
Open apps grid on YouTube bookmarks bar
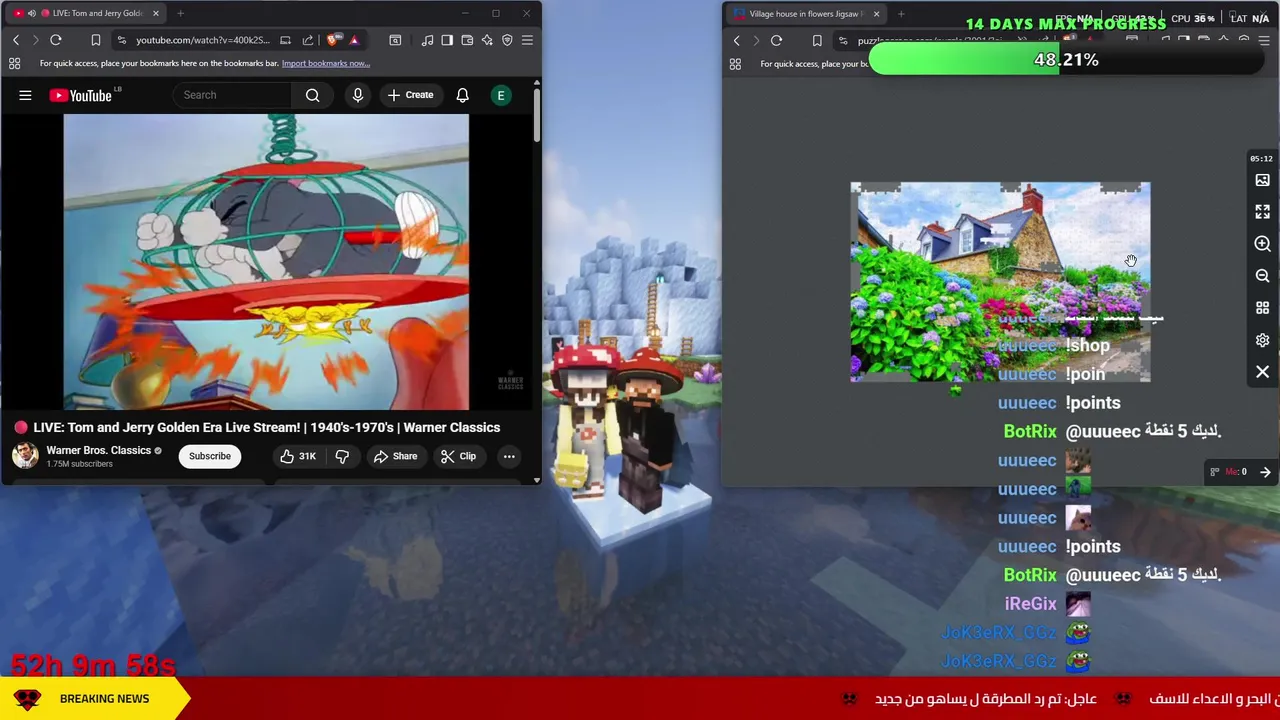(x=14, y=63)
